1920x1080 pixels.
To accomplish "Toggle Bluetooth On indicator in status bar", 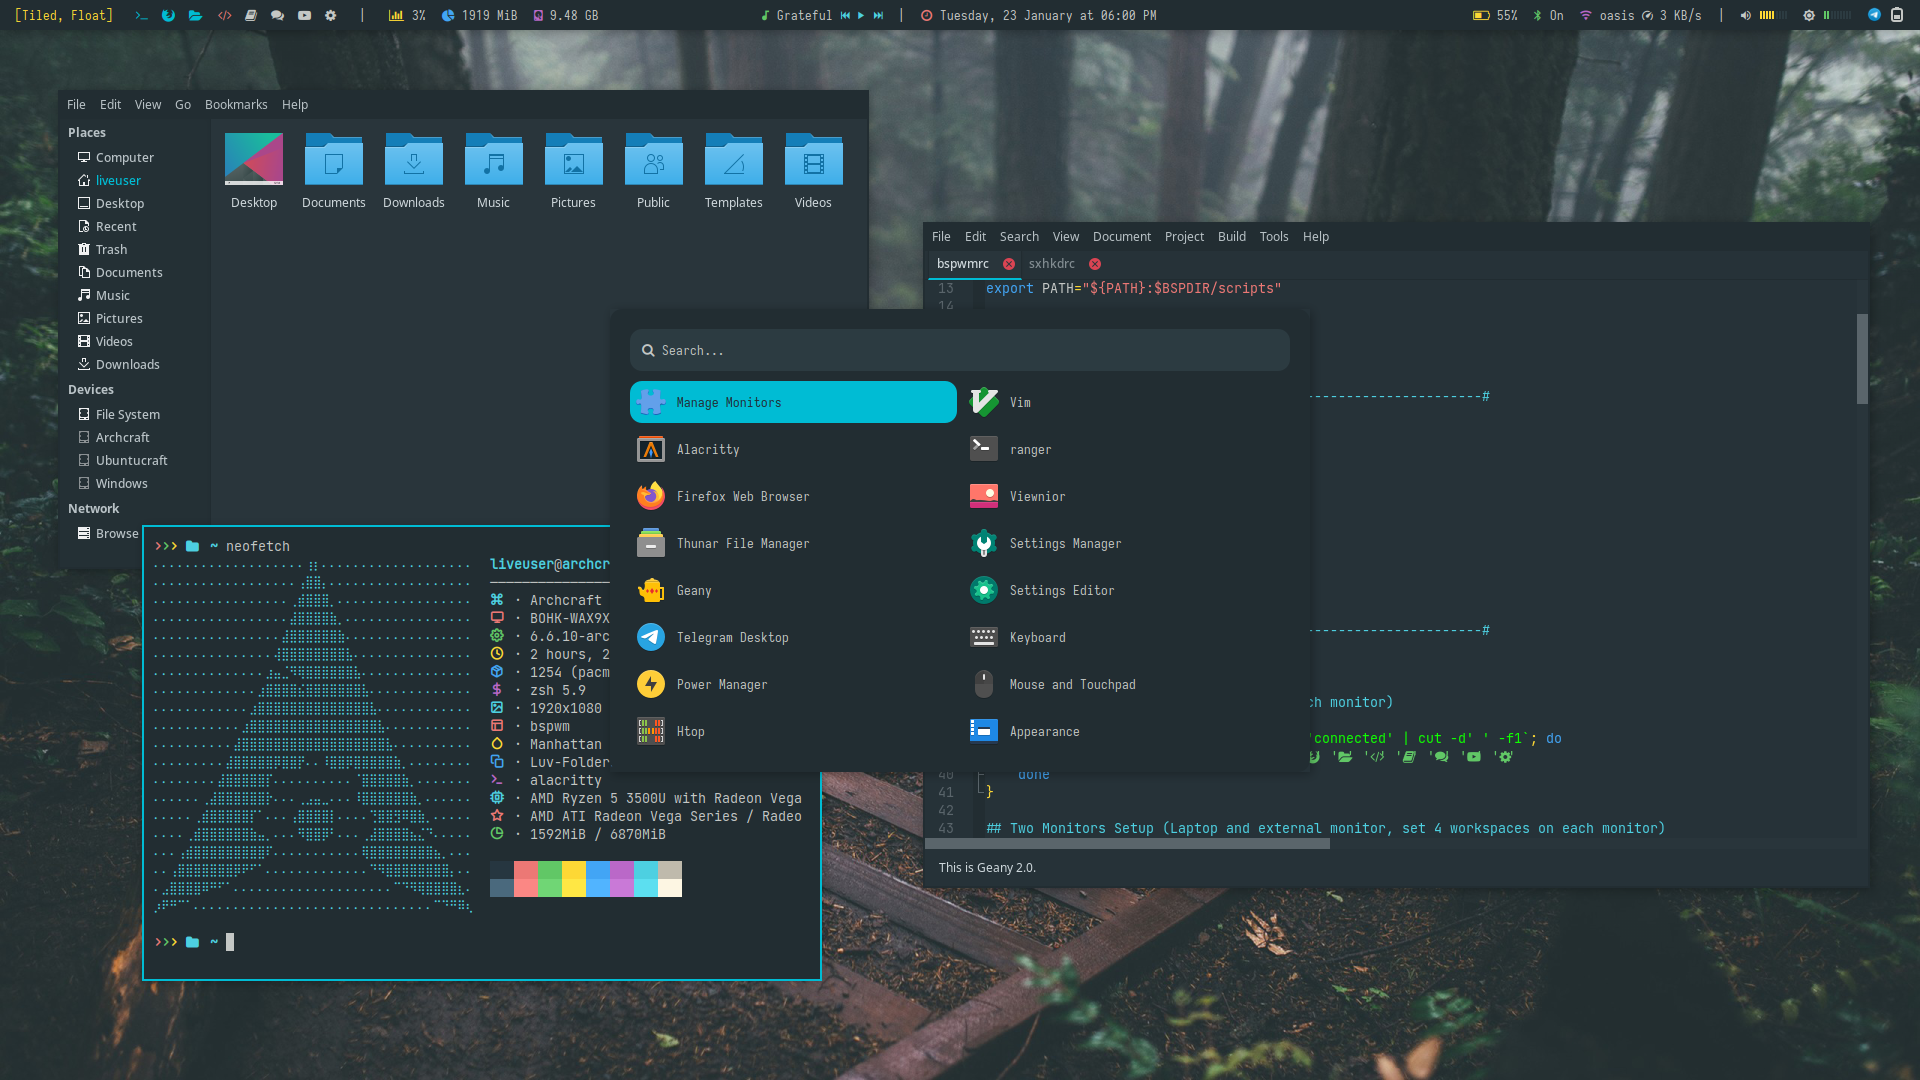I will [x=1548, y=15].
